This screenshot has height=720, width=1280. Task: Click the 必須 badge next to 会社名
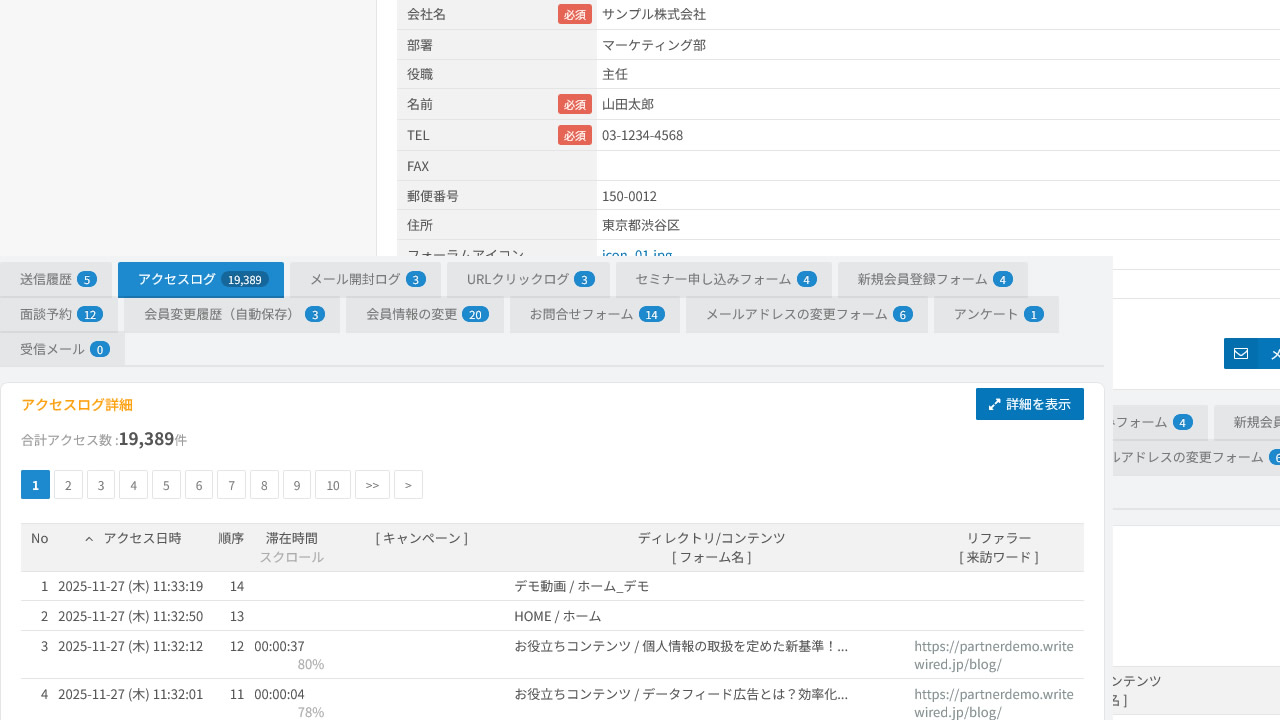(x=575, y=14)
